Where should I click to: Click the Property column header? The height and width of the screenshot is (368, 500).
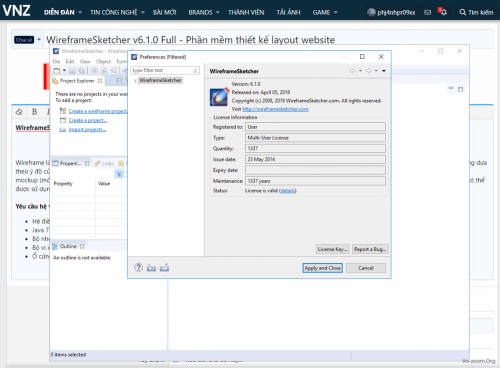tap(63, 184)
